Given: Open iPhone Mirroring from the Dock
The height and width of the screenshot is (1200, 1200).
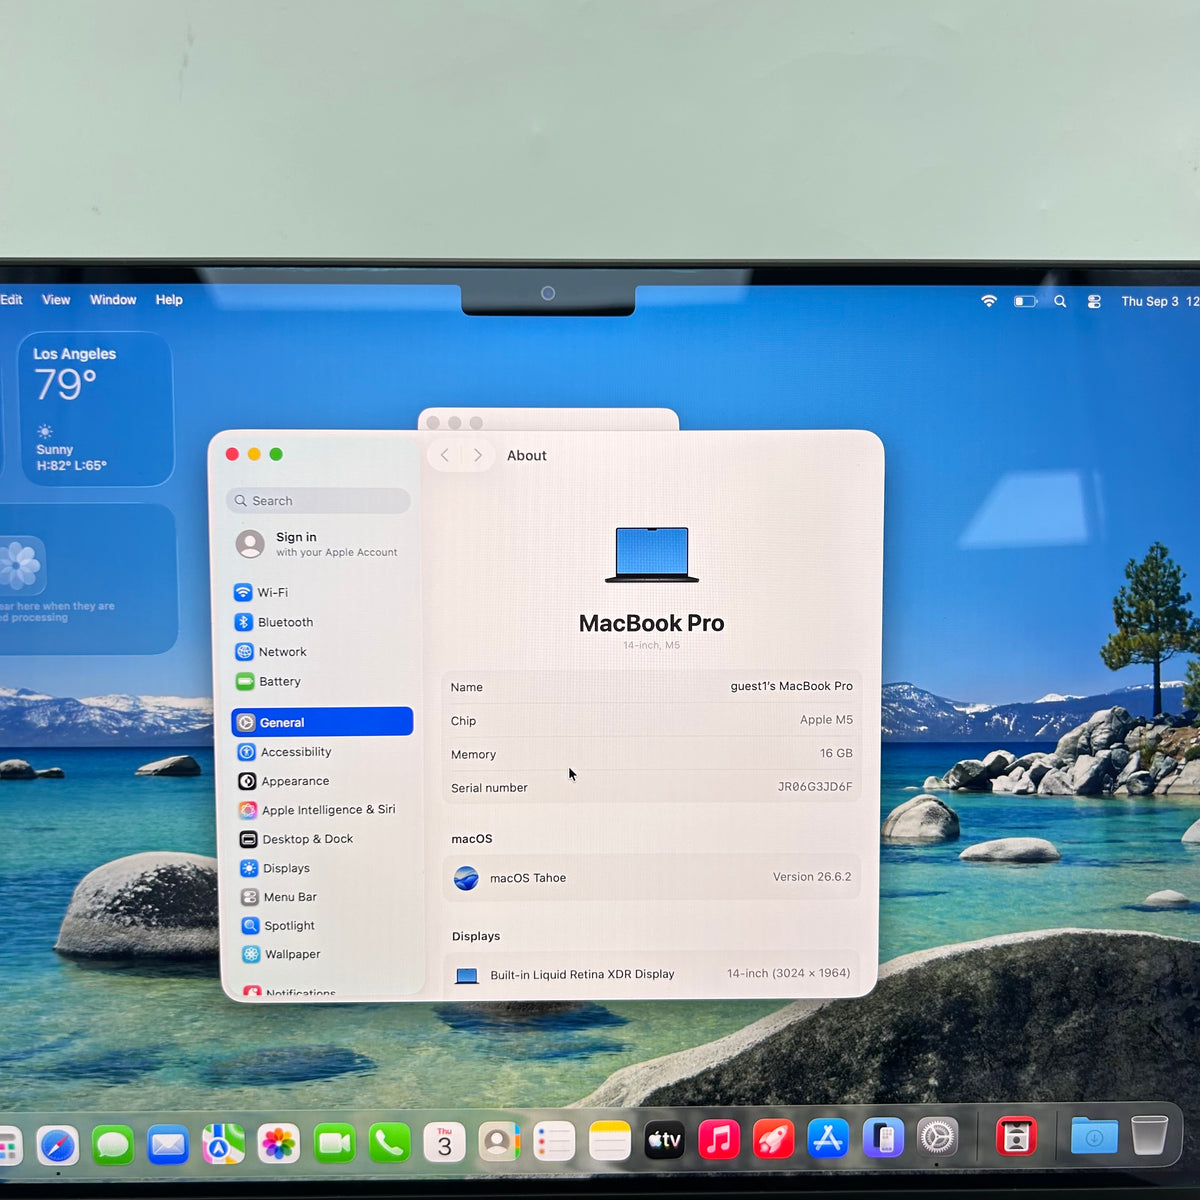Looking at the screenshot, I should [x=884, y=1138].
